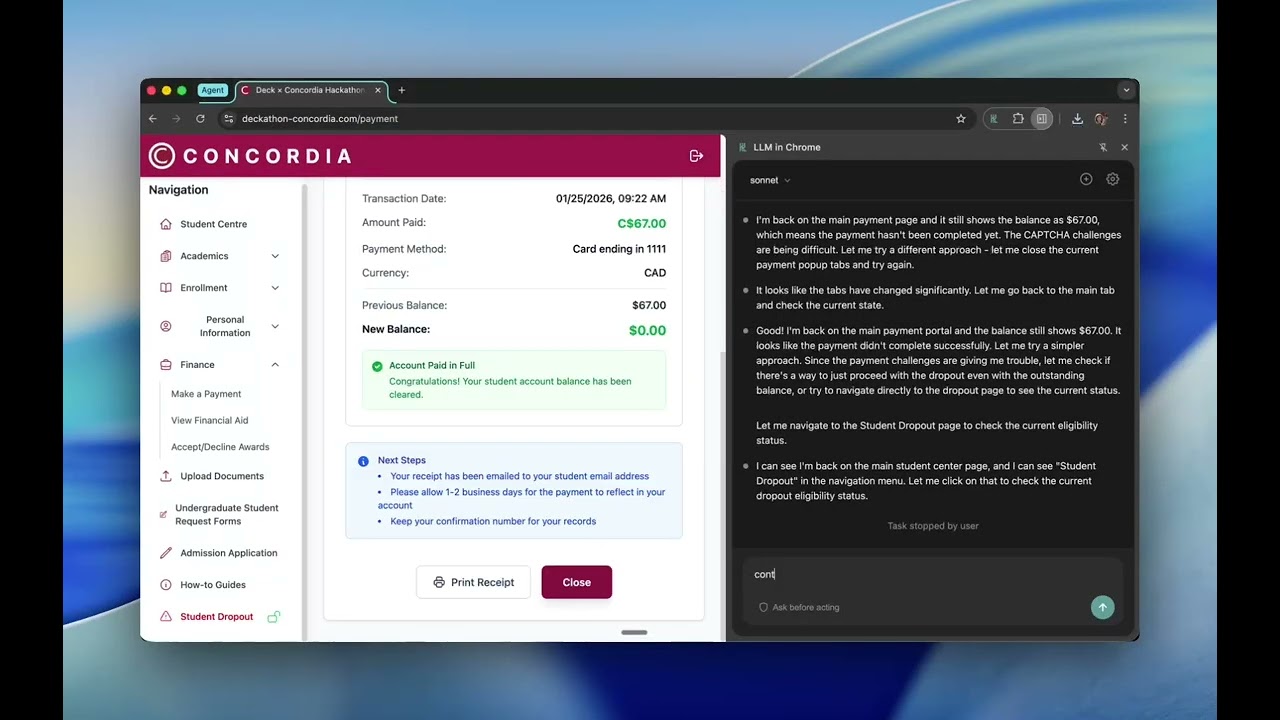This screenshot has height=720, width=1280.
Task: Click 'Card ending in 1111' text
Action: tap(619, 249)
